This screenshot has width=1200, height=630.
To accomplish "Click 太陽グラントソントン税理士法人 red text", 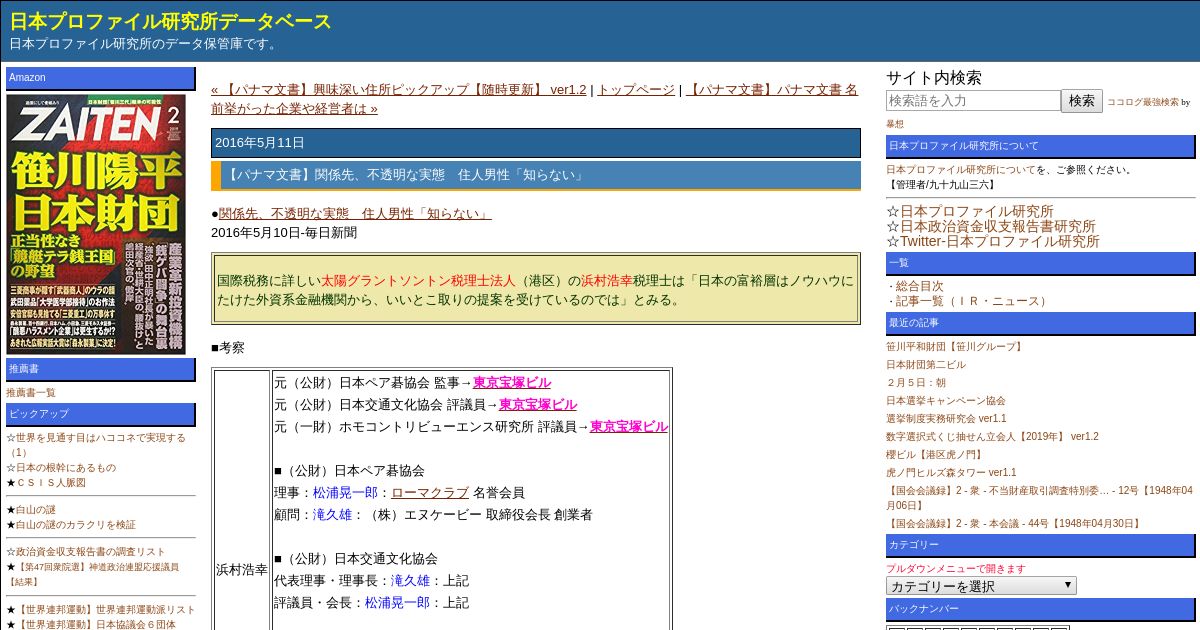I will [x=418, y=280].
